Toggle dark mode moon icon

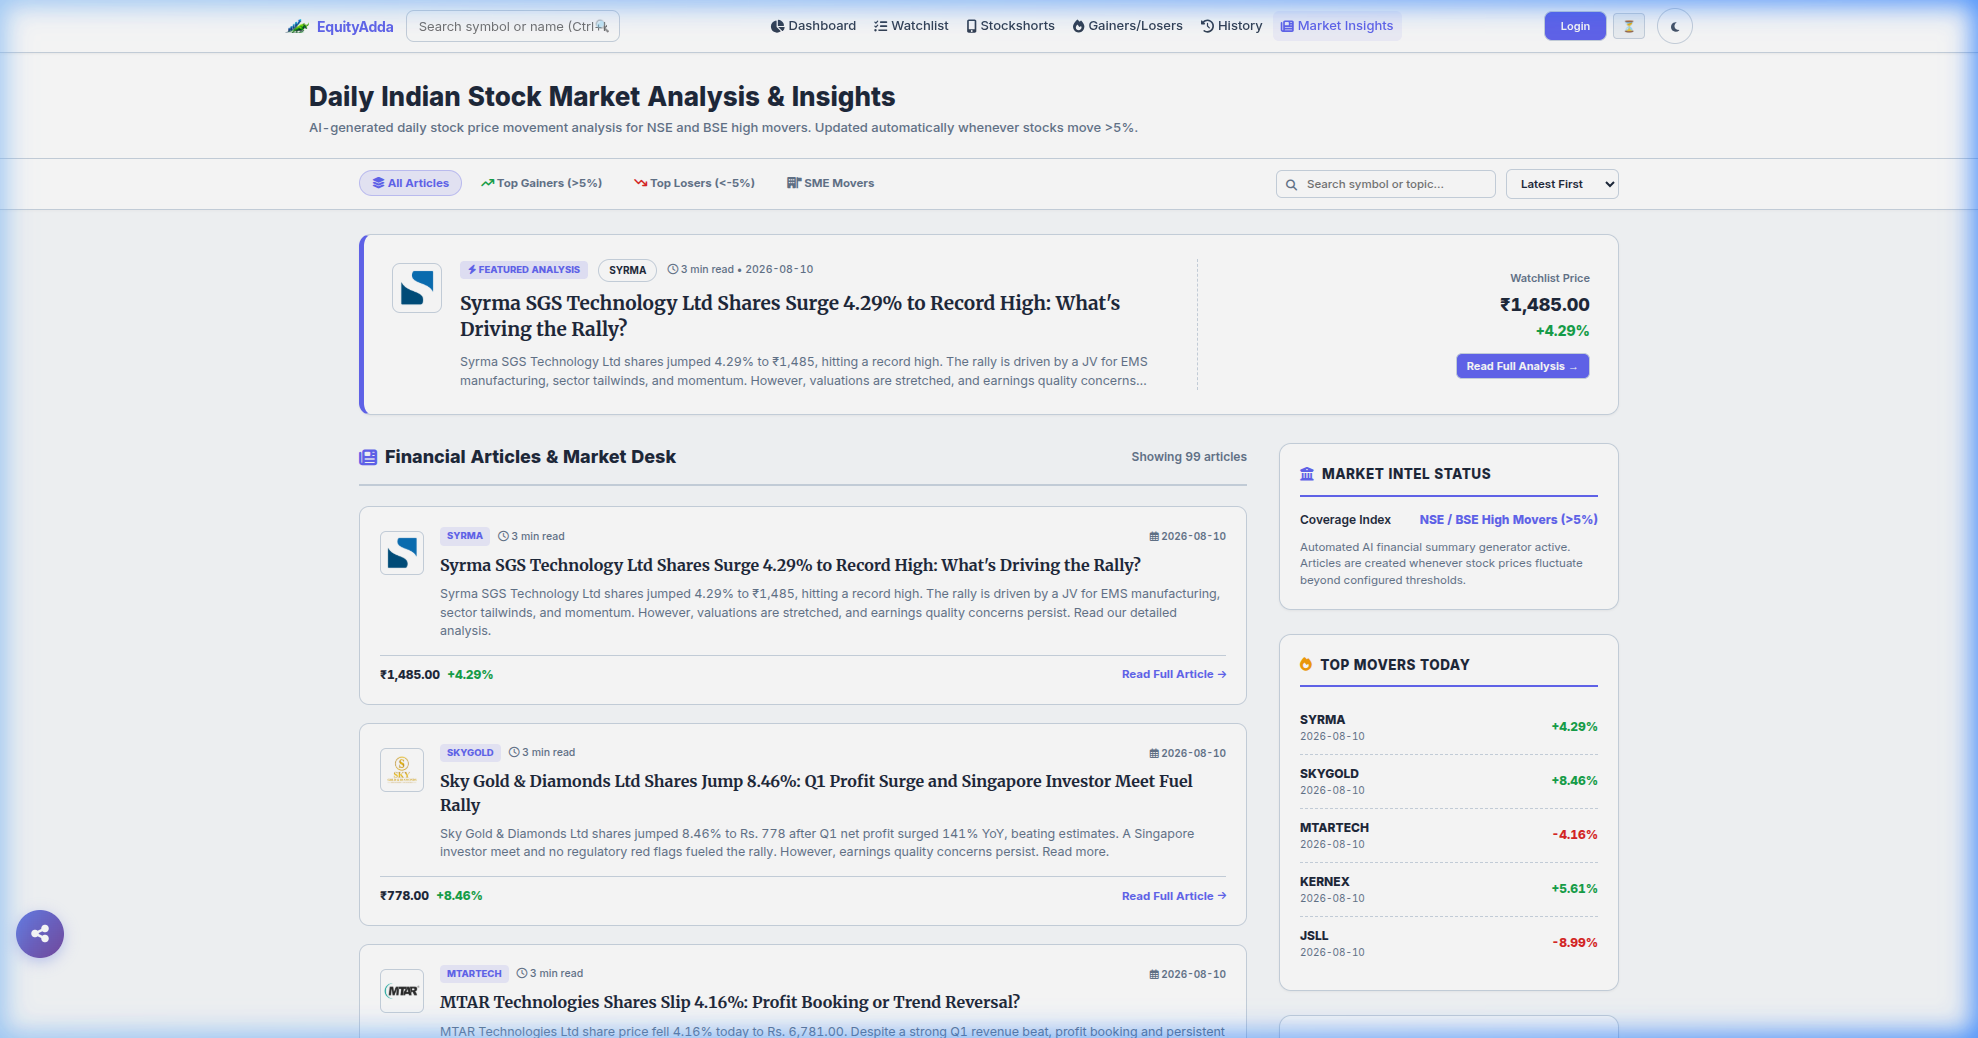(1675, 26)
